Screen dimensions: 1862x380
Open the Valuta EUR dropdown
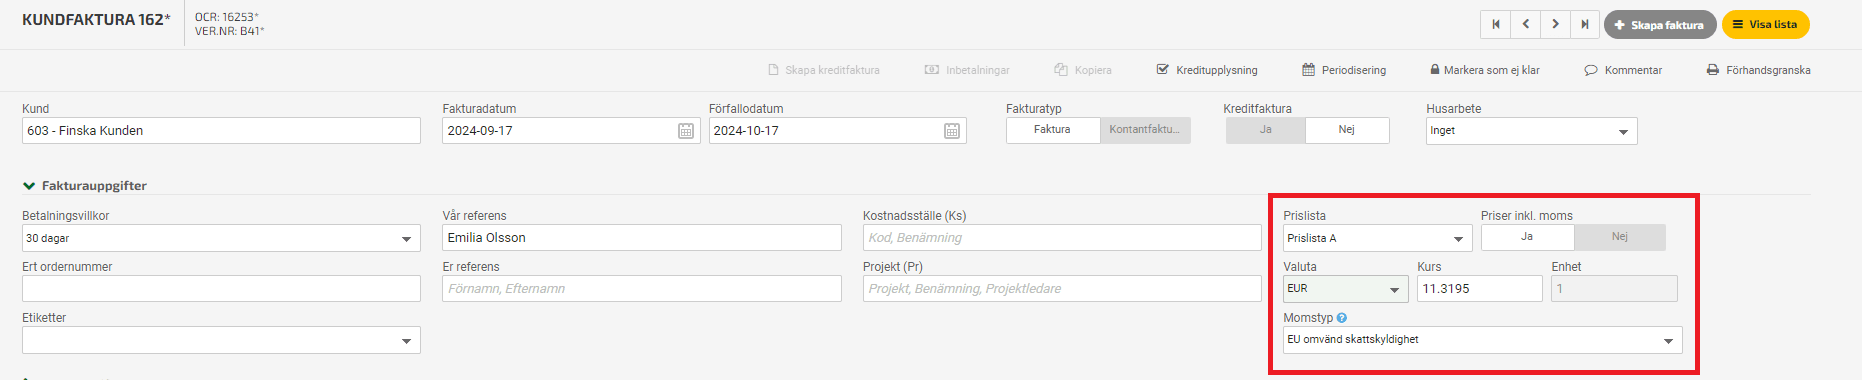(1346, 289)
